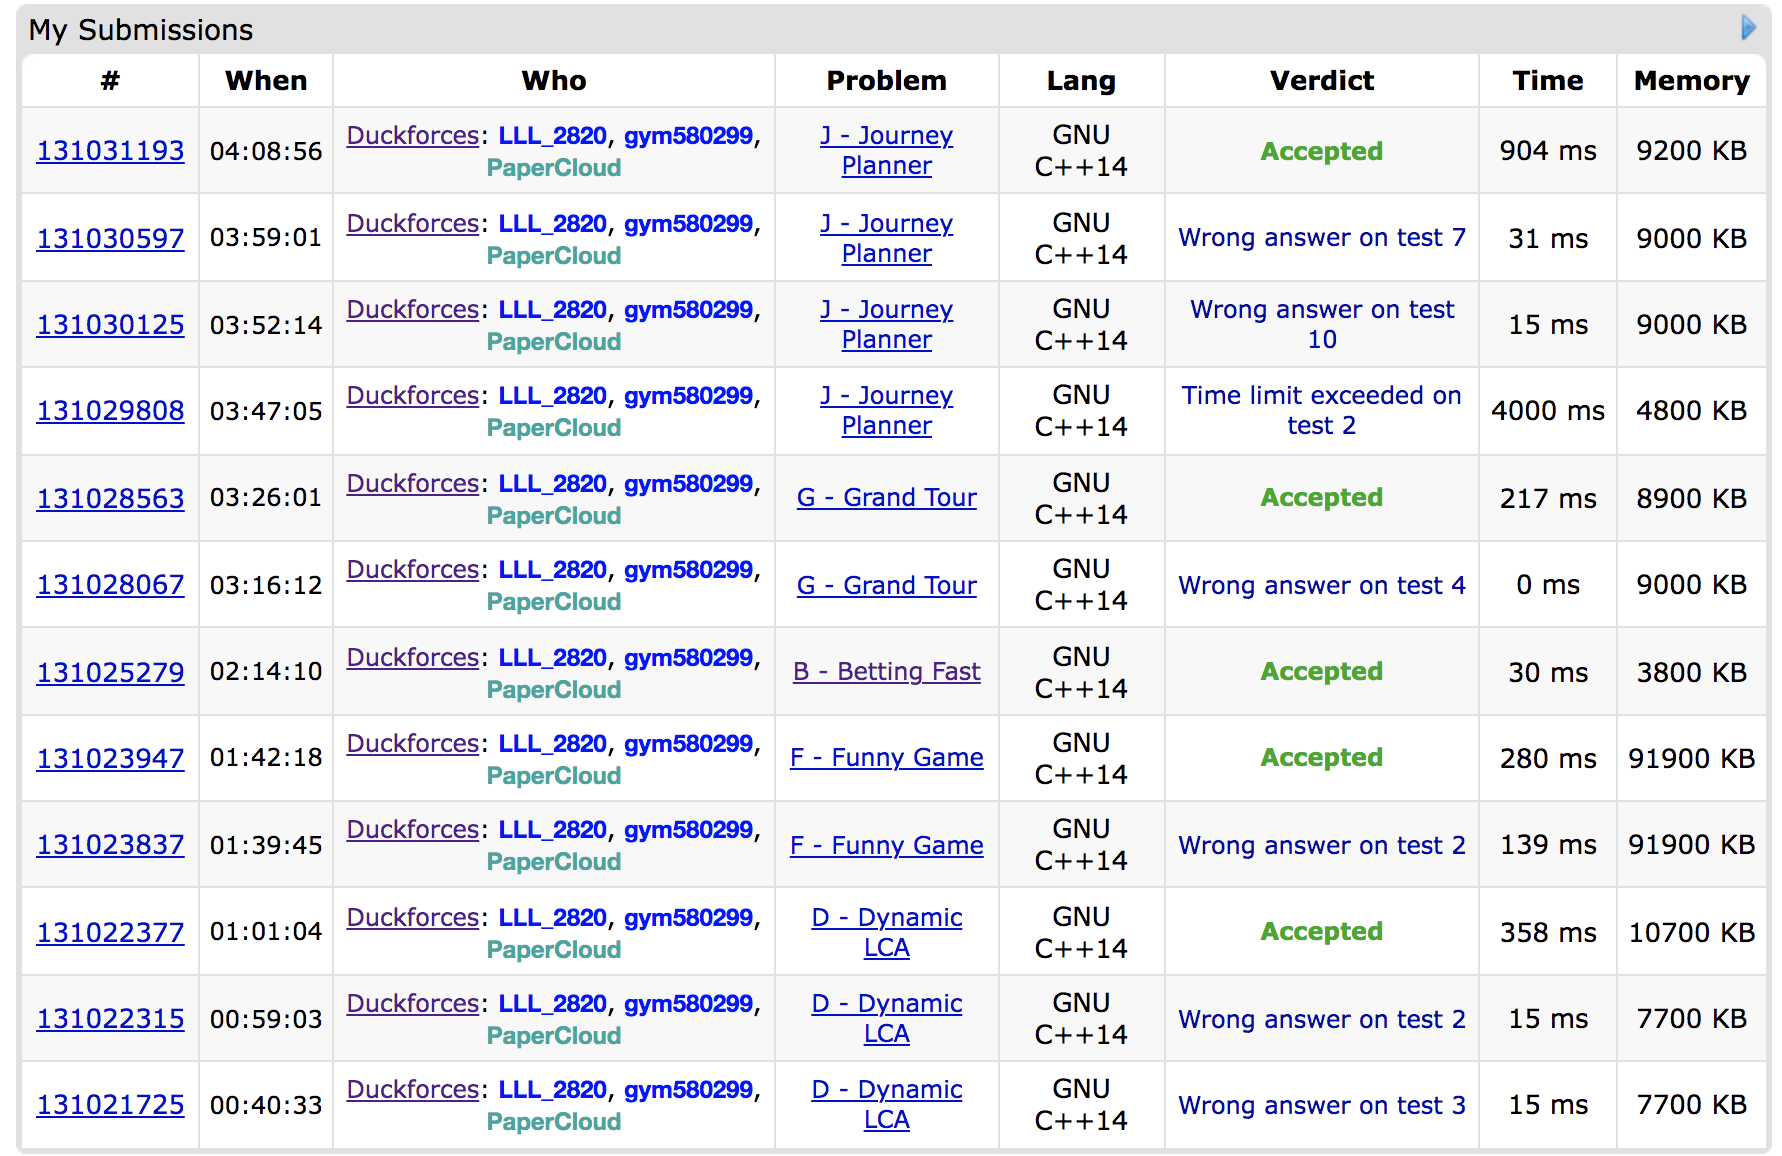Click the 'Wrong answer on test 10' verdict
The height and width of the screenshot is (1156, 1782).
(1321, 325)
